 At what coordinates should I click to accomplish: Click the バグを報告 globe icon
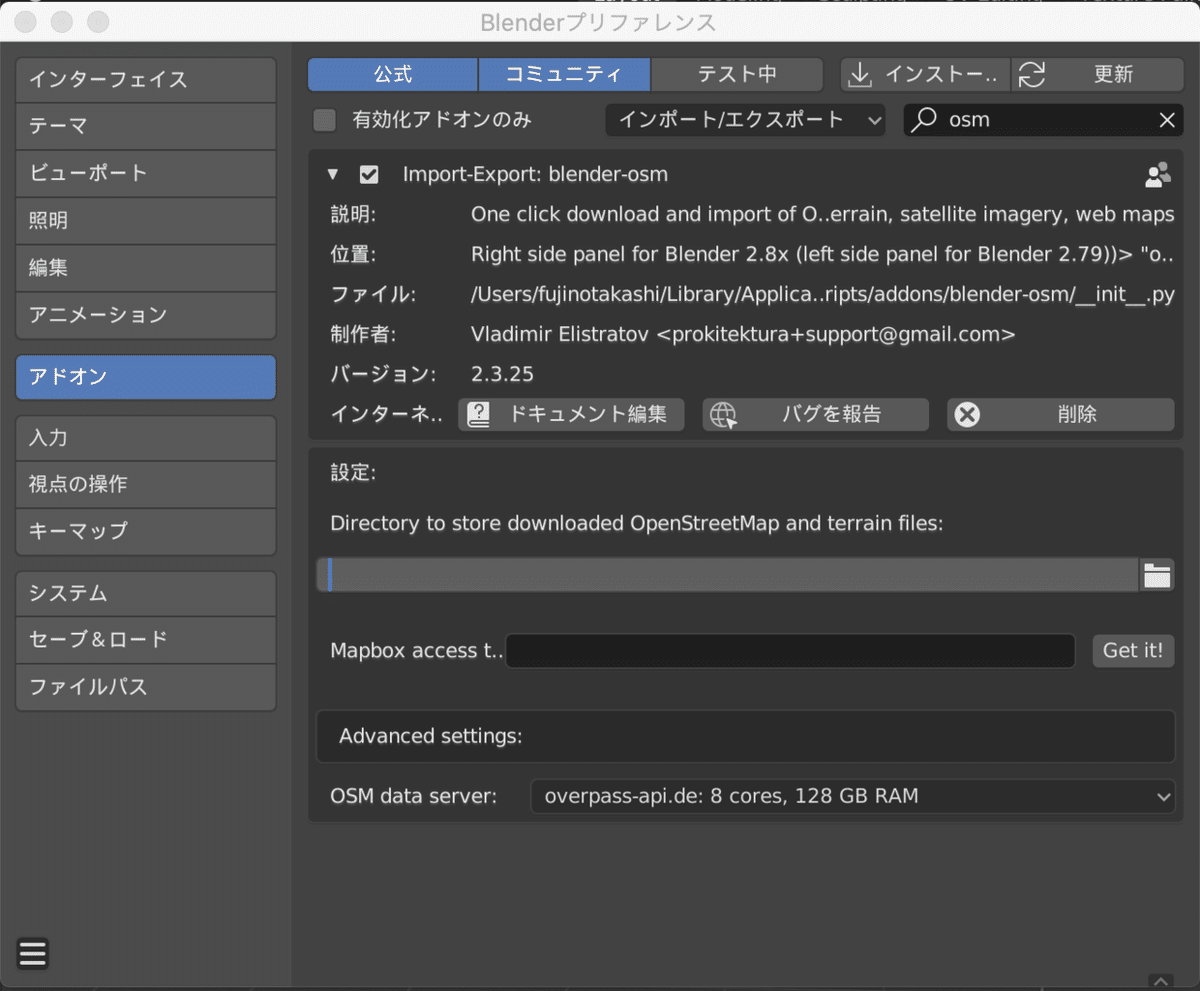[x=722, y=414]
